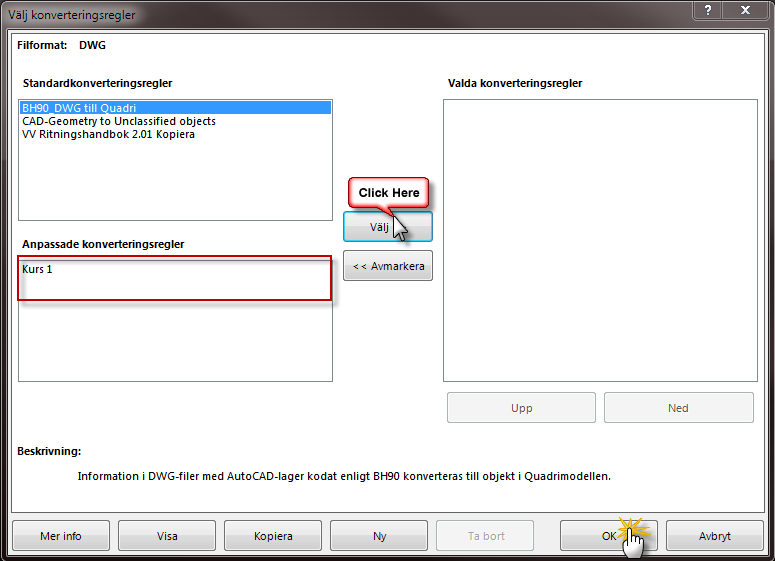The image size is (775, 561).
Task: Select BH90_DWG till Quadri rule
Action: (175, 108)
